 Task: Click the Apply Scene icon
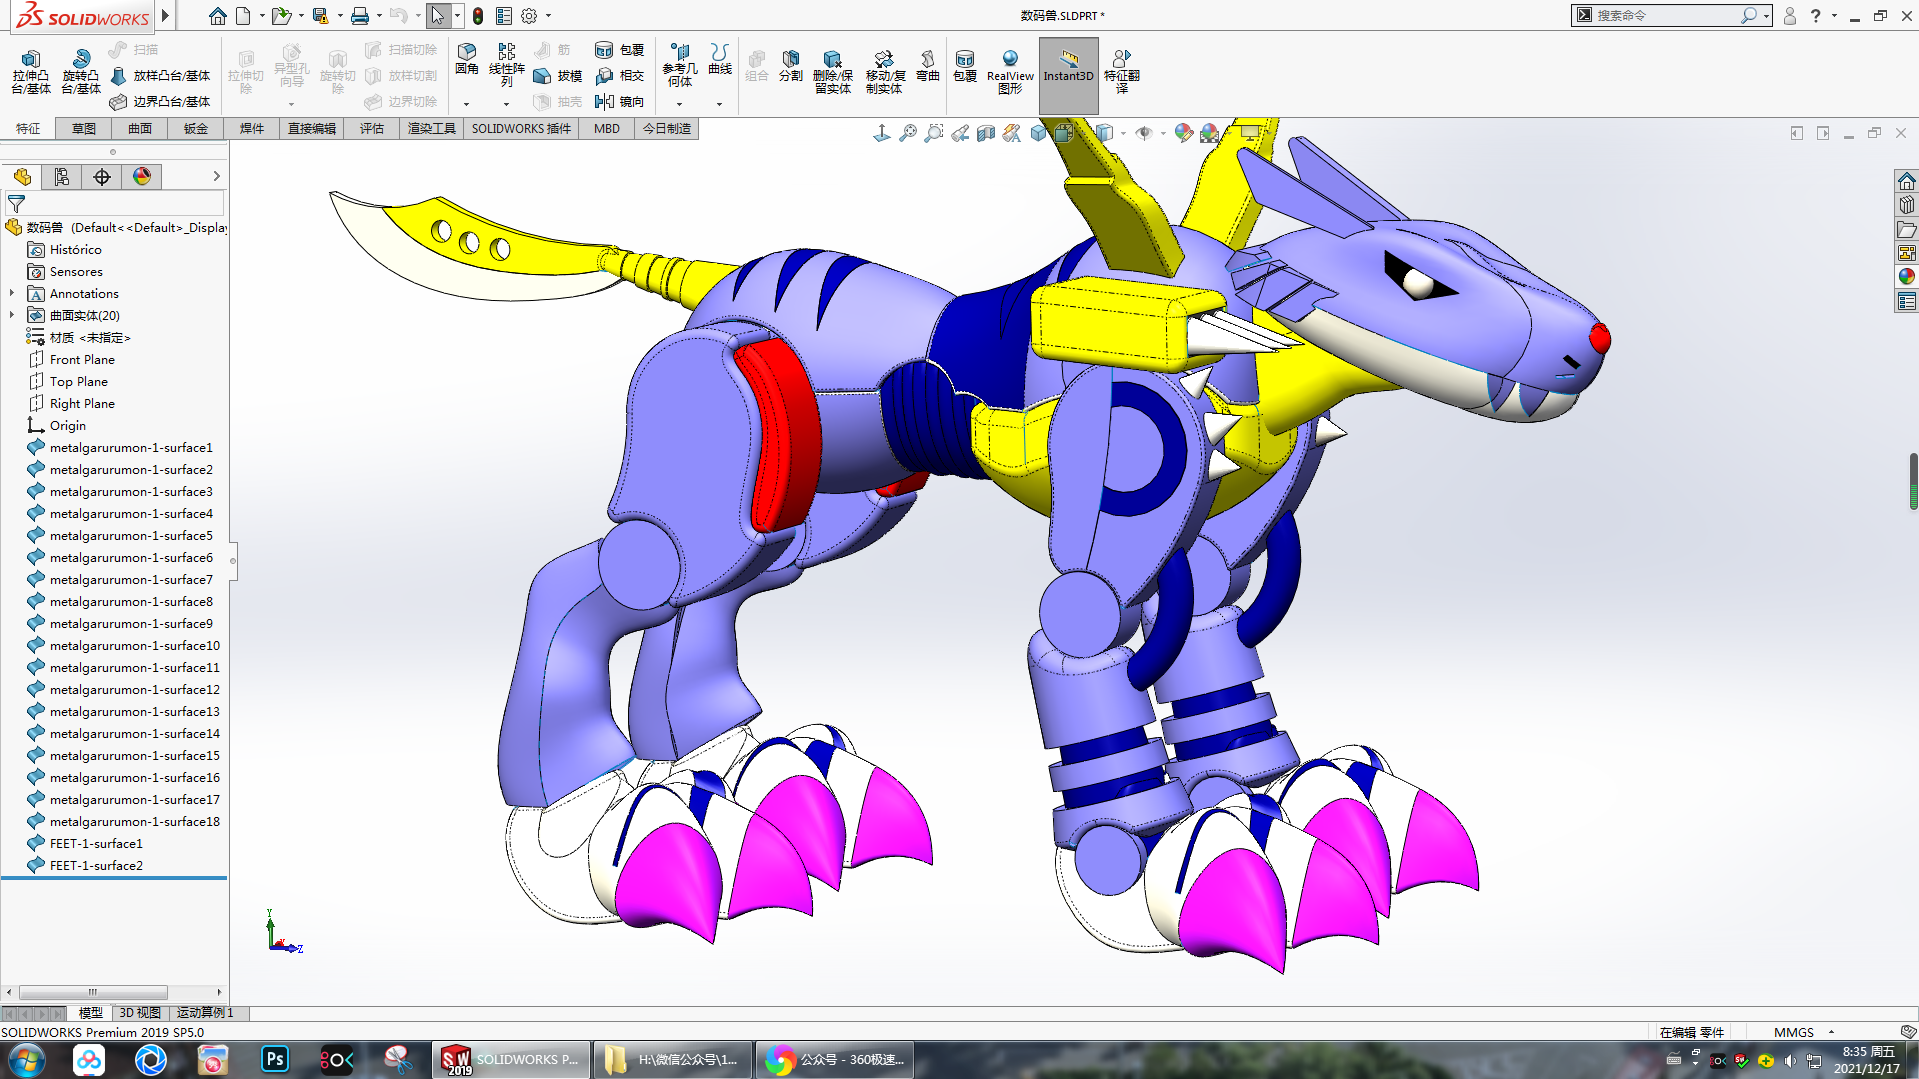pyautogui.click(x=1210, y=133)
